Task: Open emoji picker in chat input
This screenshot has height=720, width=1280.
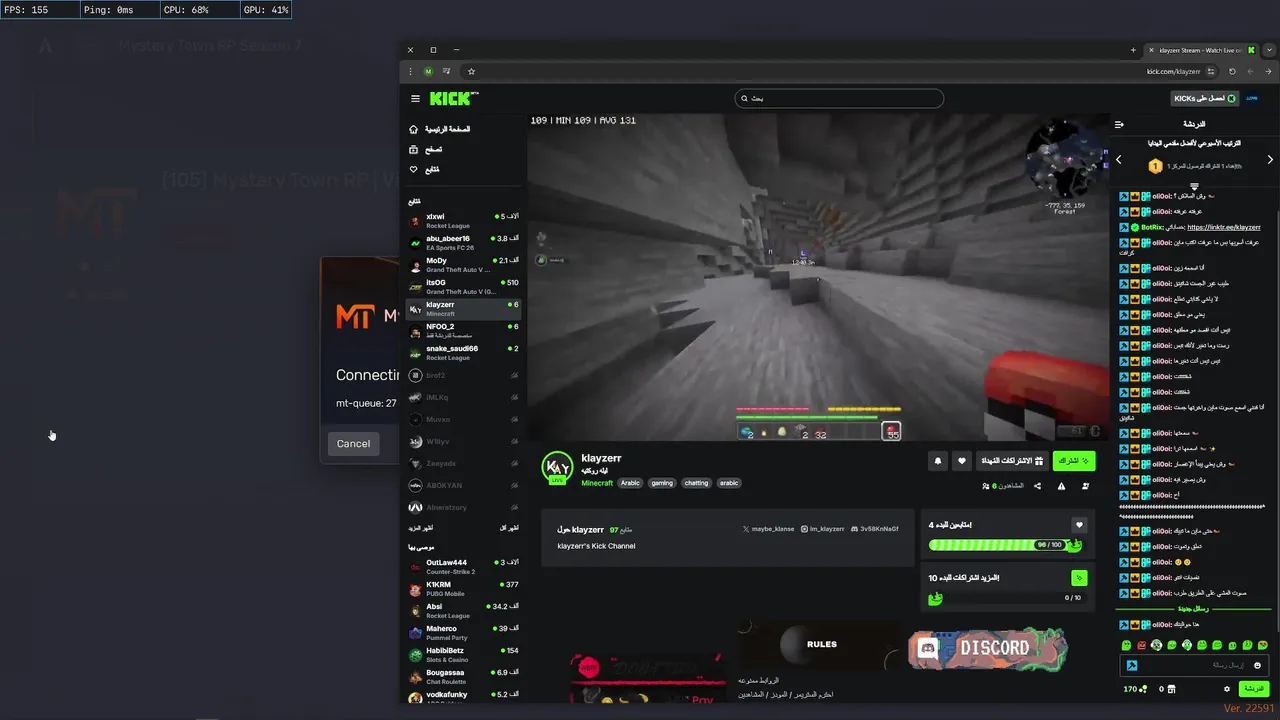Action: (x=1258, y=665)
